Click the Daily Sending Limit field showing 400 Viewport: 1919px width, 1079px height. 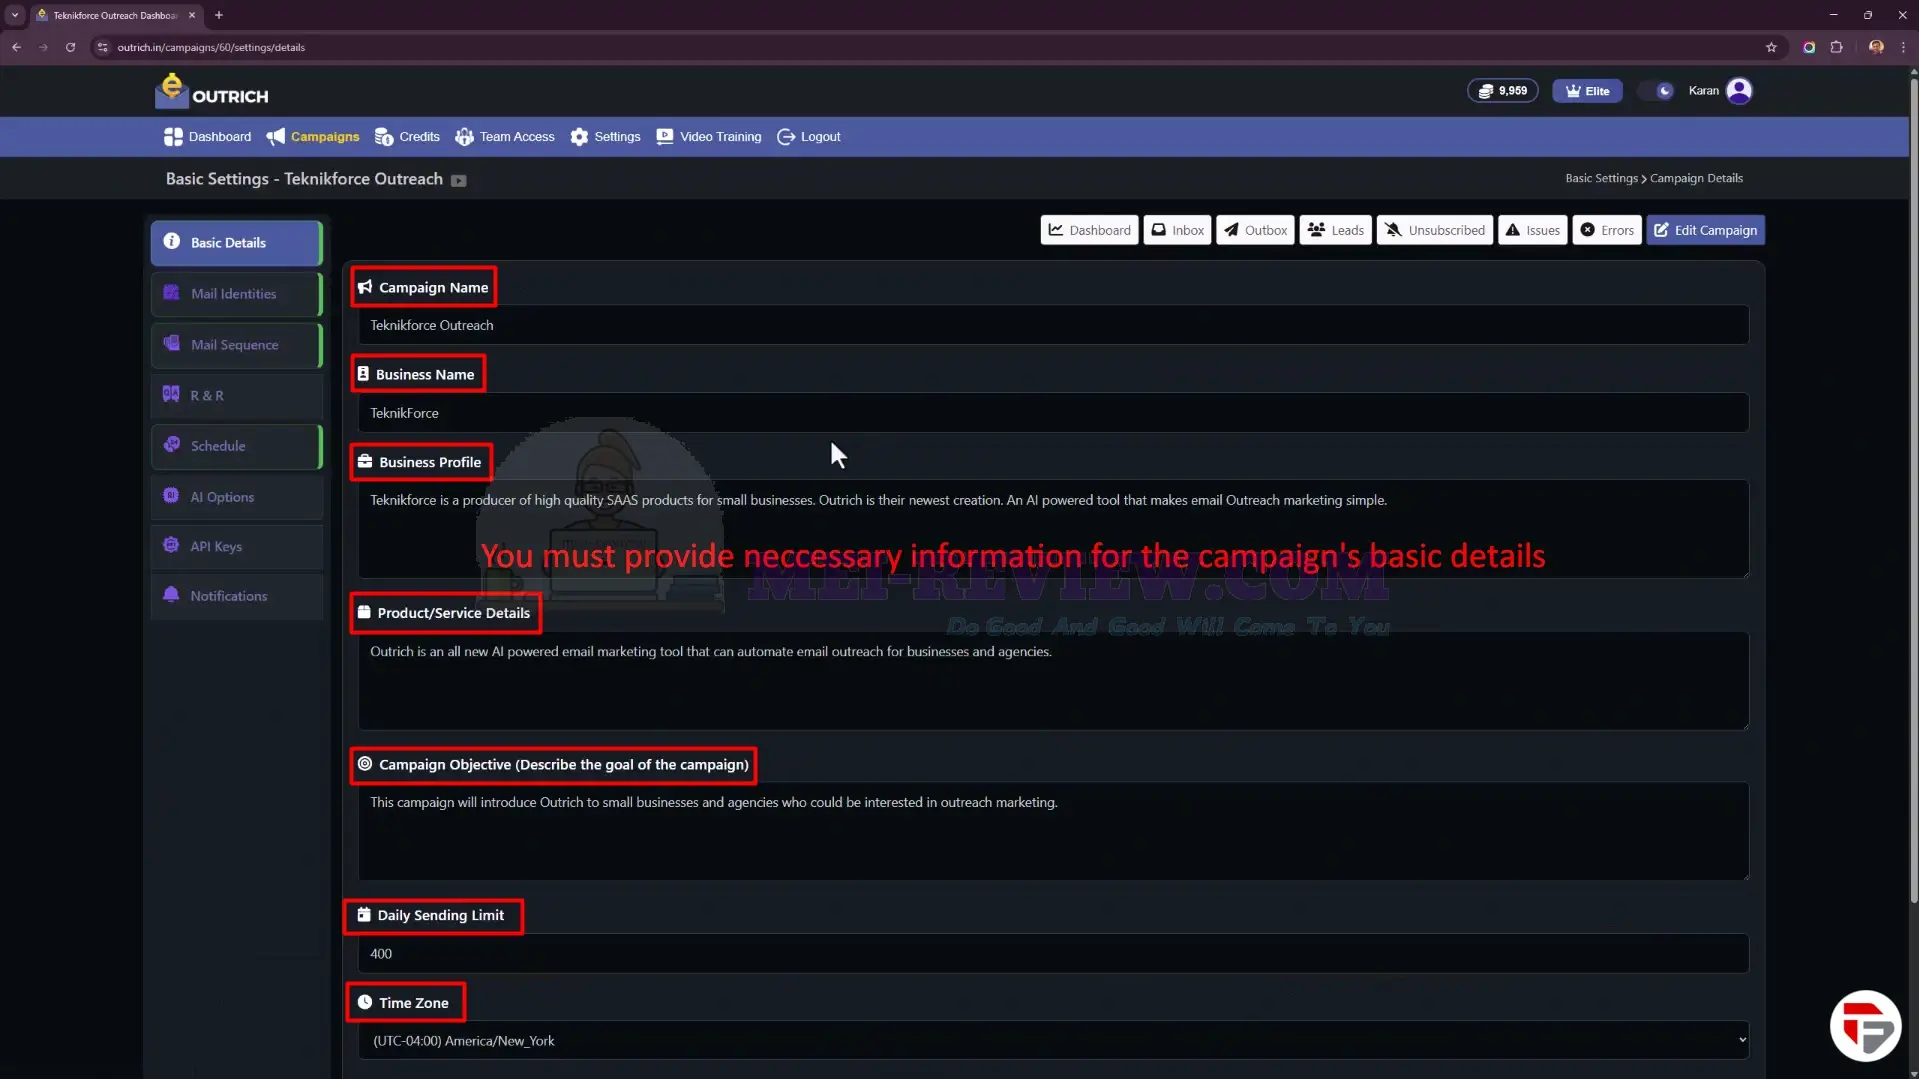click(x=1053, y=954)
